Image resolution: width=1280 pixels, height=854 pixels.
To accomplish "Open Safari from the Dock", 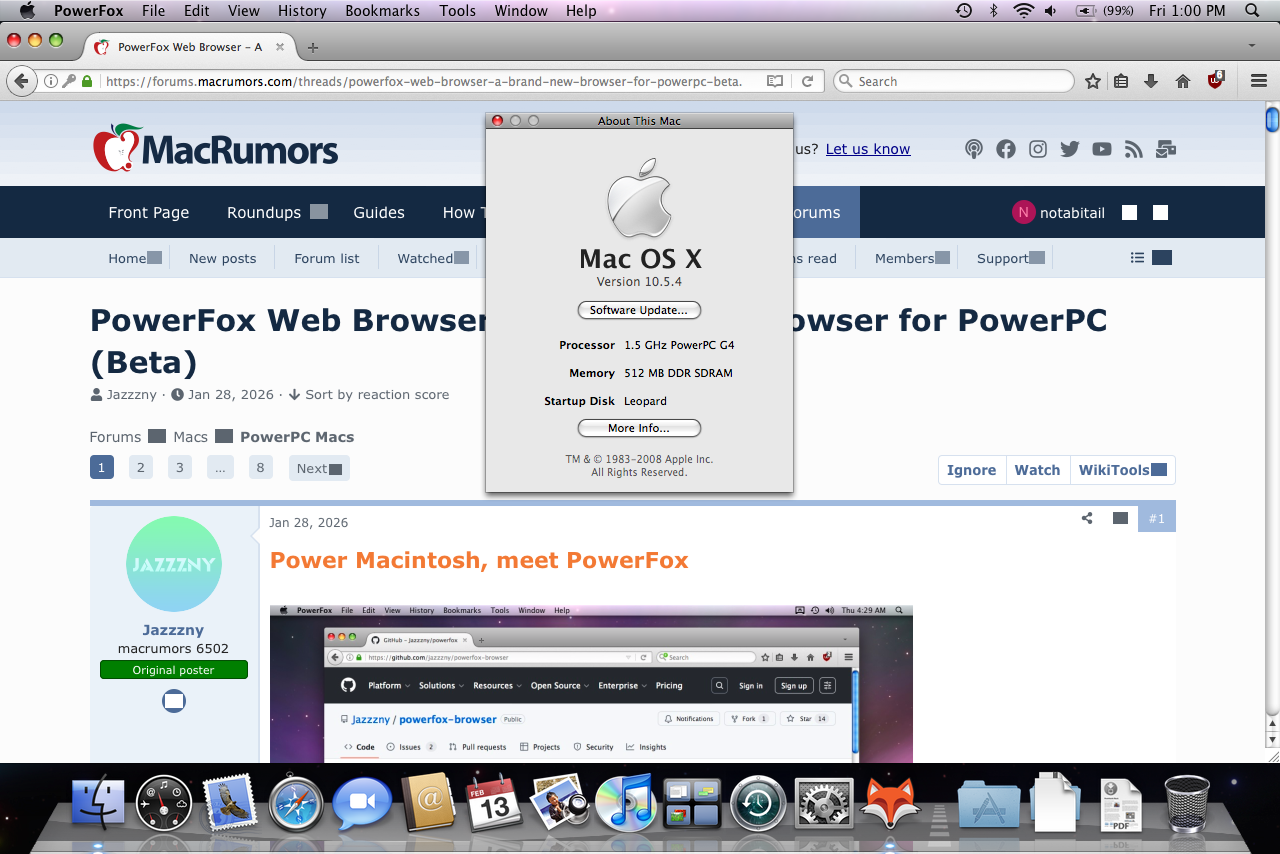I will point(296,803).
